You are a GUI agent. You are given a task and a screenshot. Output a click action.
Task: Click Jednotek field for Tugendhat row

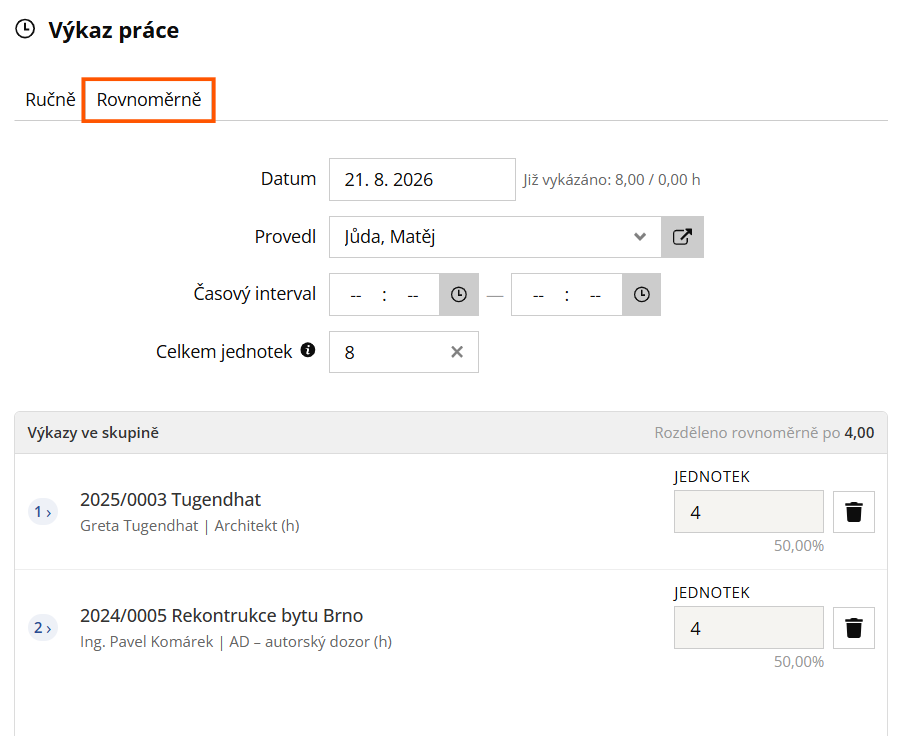point(748,512)
